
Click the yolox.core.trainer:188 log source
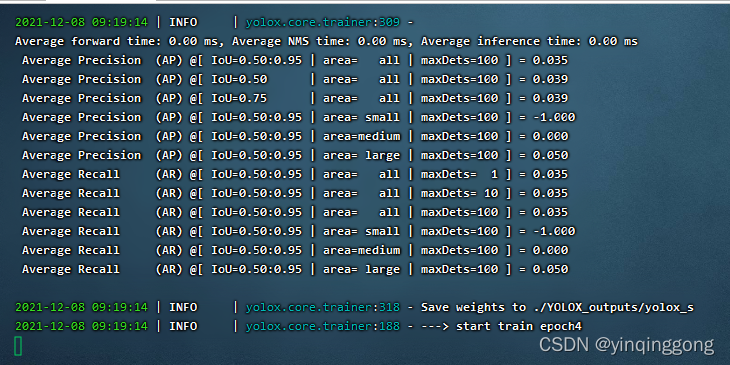pyautogui.click(x=323, y=326)
